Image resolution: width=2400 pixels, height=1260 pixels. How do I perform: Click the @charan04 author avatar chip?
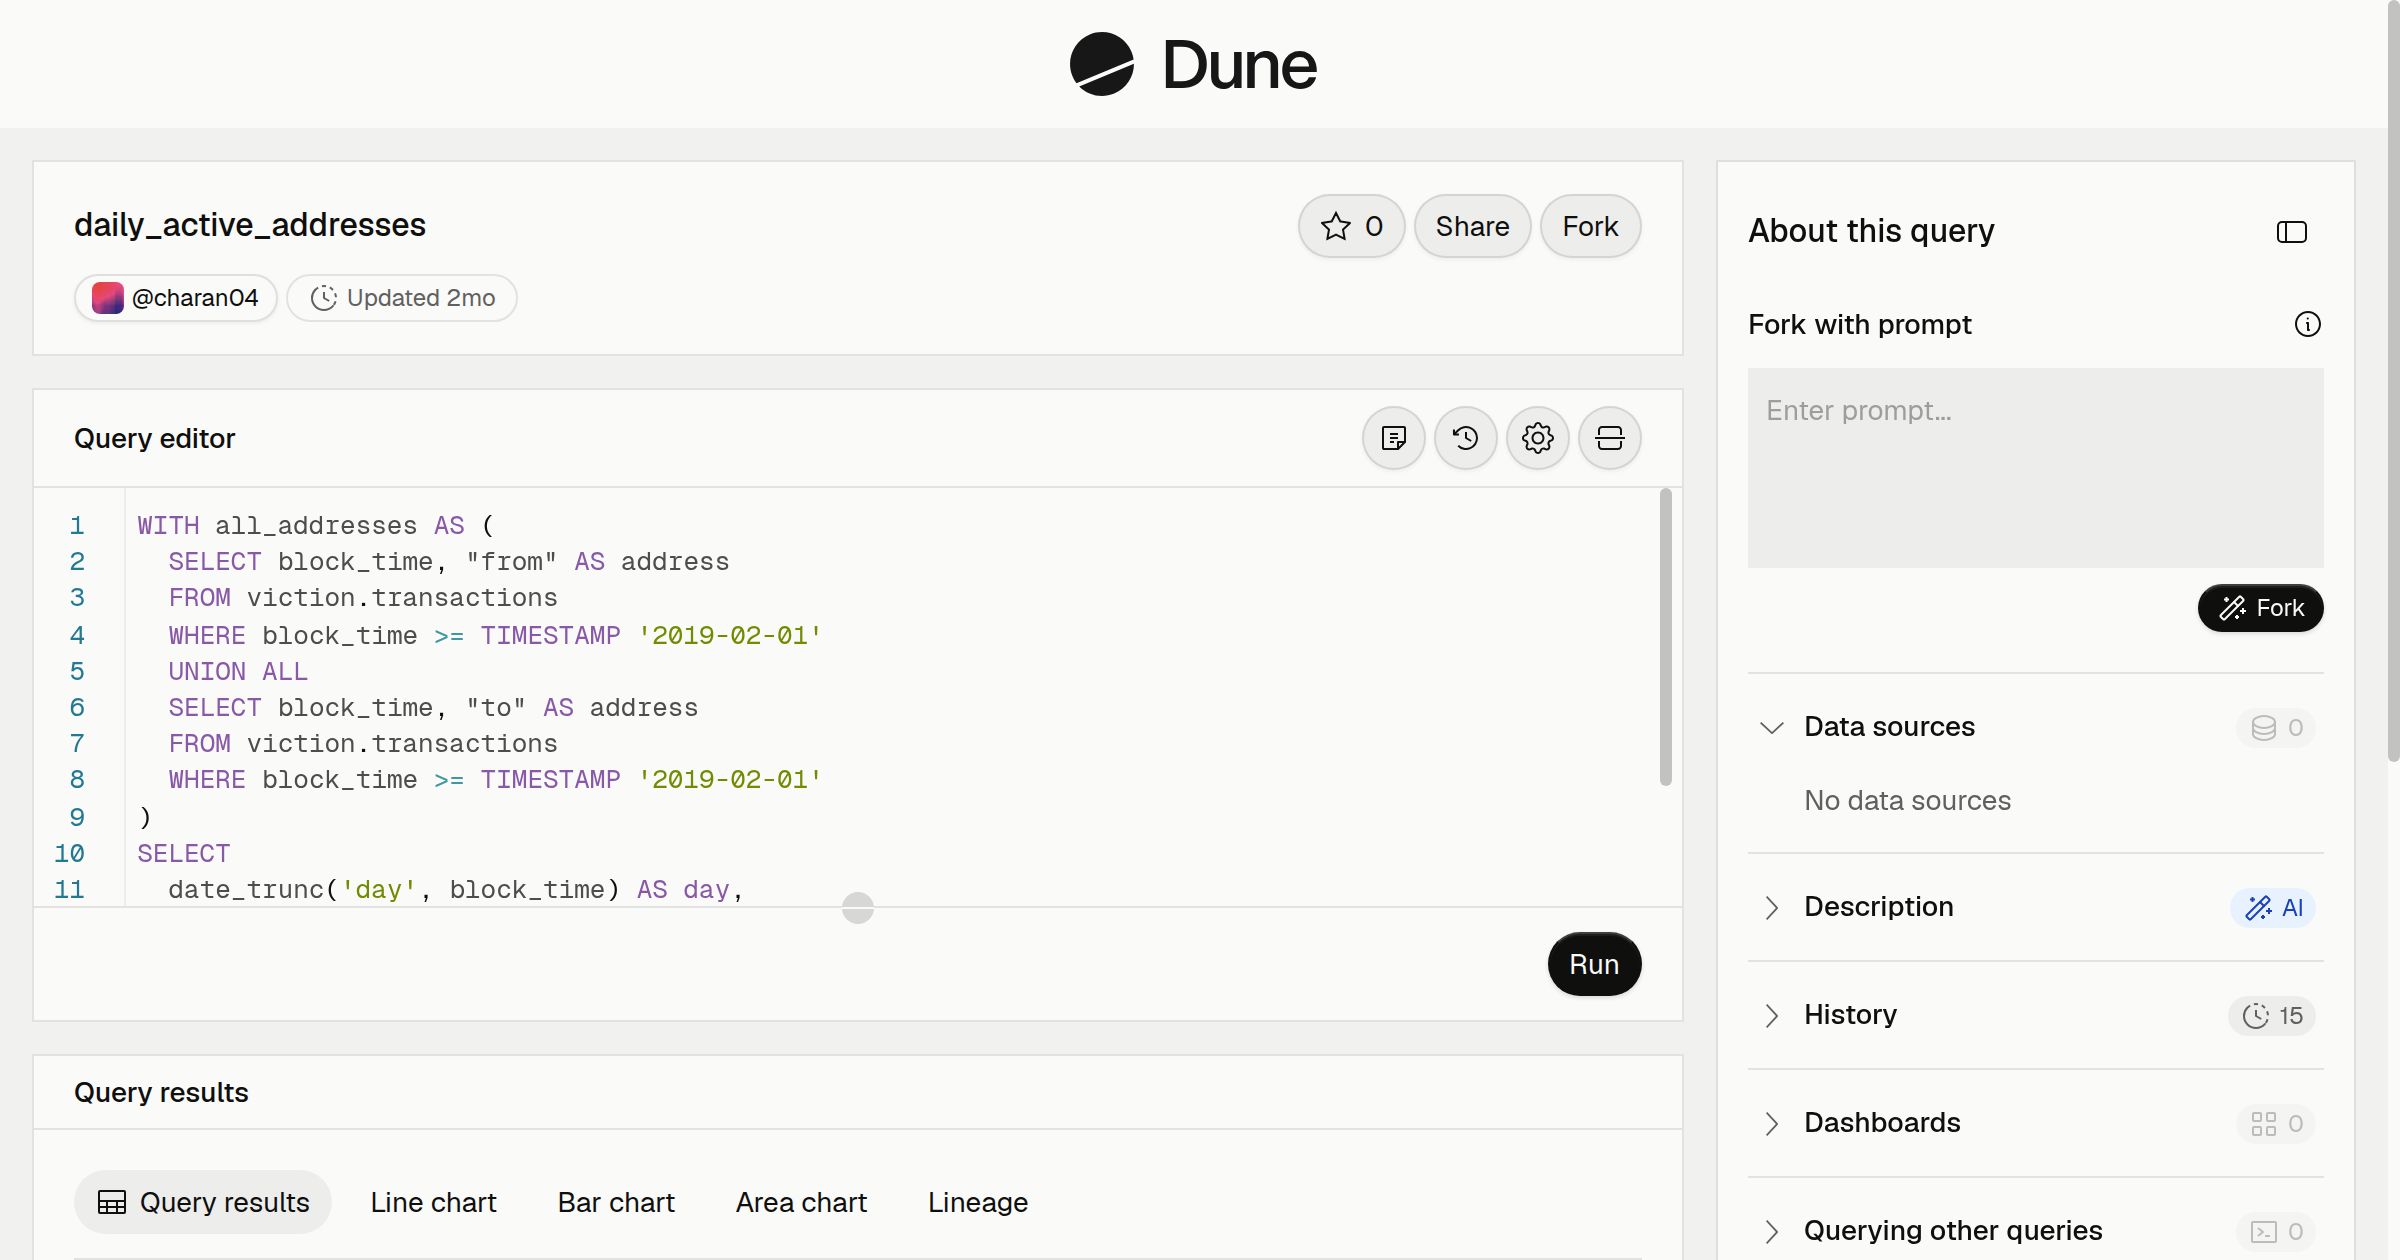pyautogui.click(x=176, y=298)
